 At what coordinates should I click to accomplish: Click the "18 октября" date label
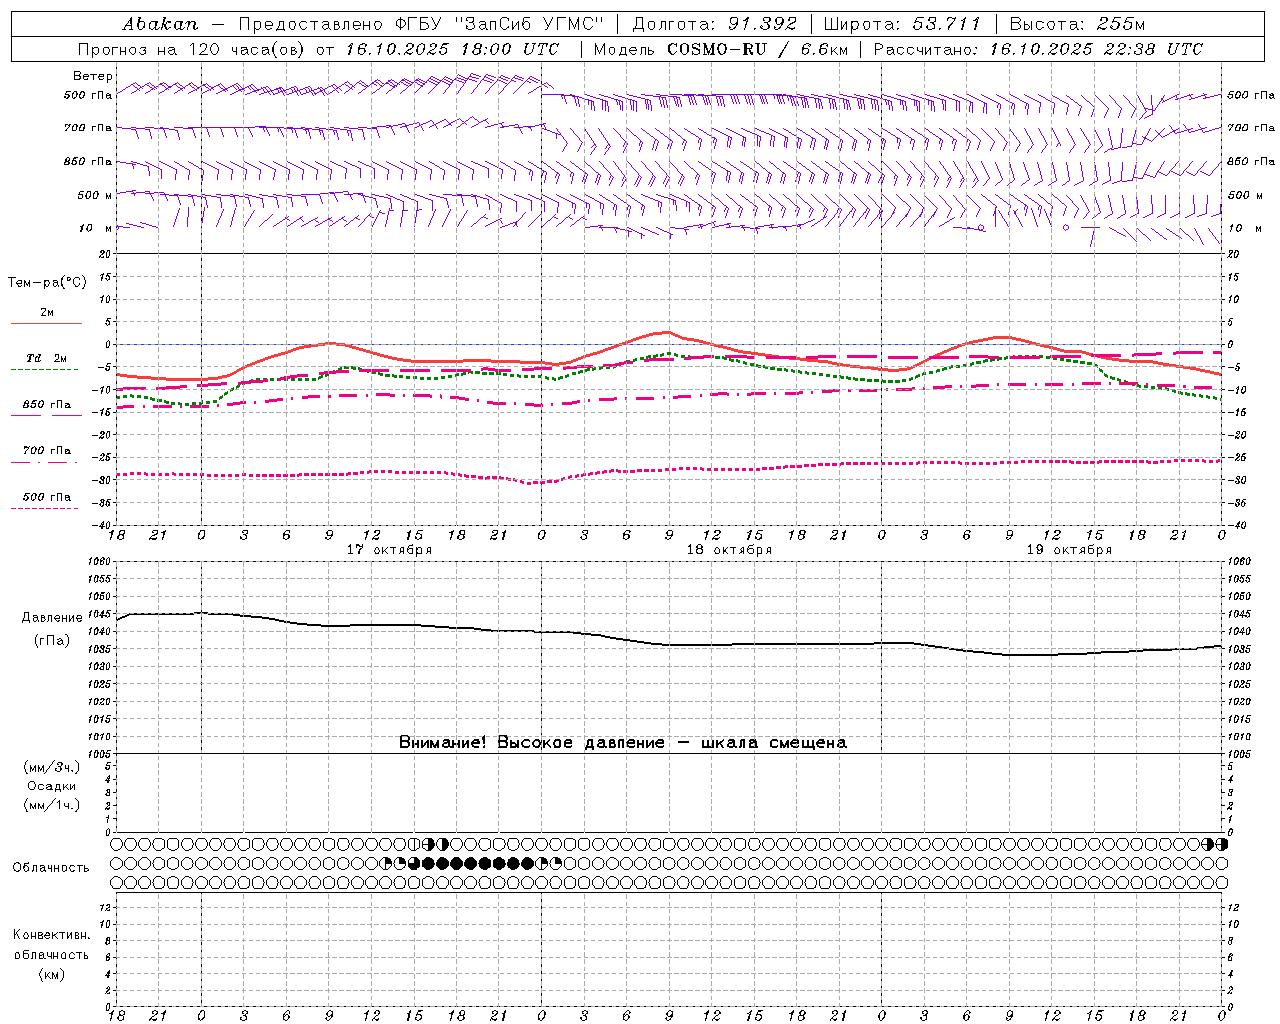pyautogui.click(x=729, y=550)
